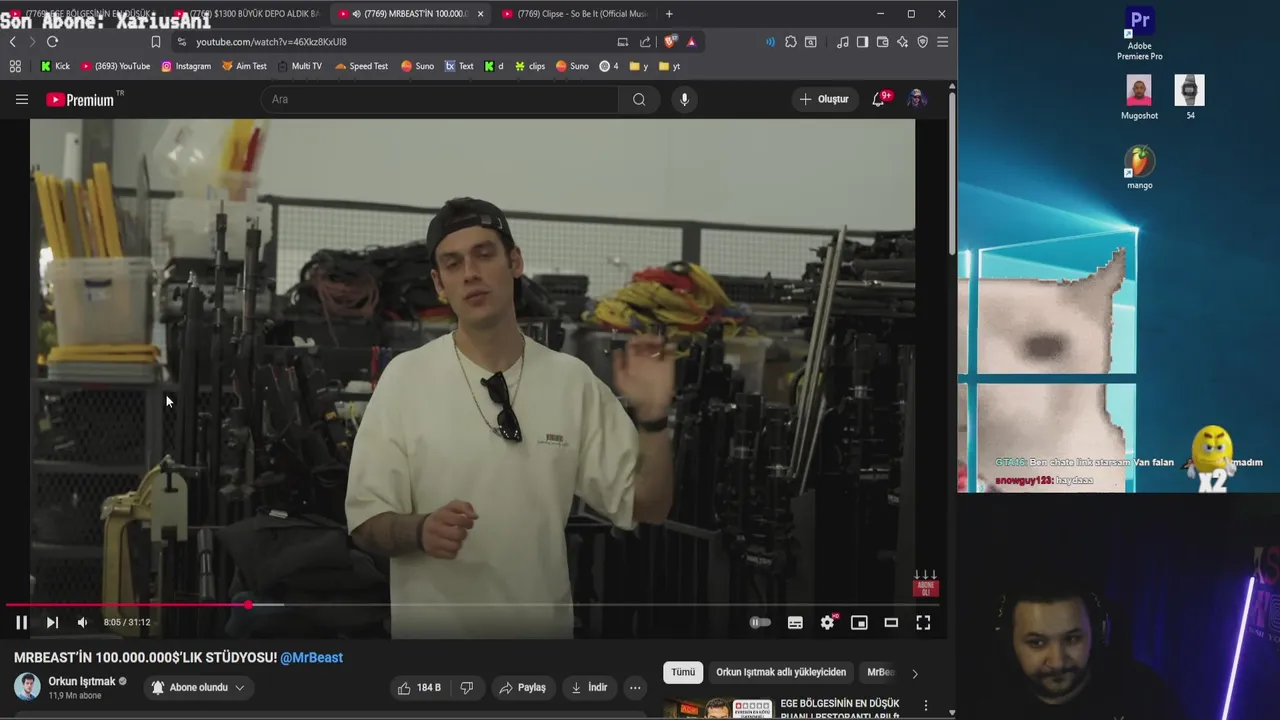The width and height of the screenshot is (1280, 720).
Task: Toggle subtitles/captions in the player
Action: (x=795, y=622)
